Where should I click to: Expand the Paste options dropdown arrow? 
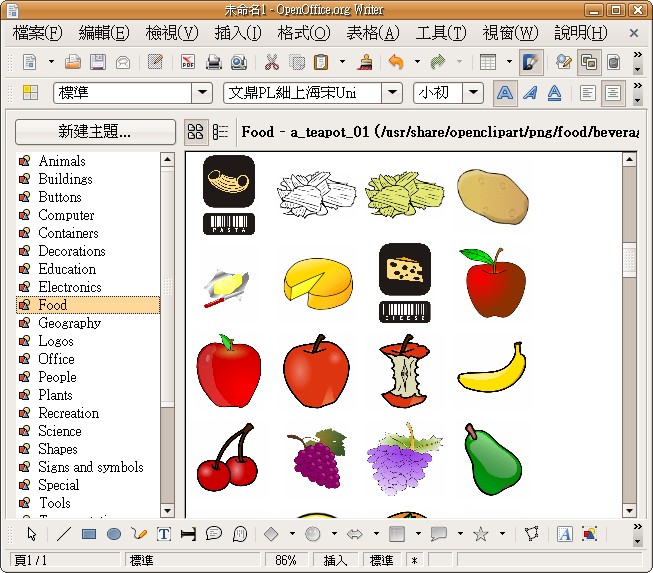pos(342,62)
